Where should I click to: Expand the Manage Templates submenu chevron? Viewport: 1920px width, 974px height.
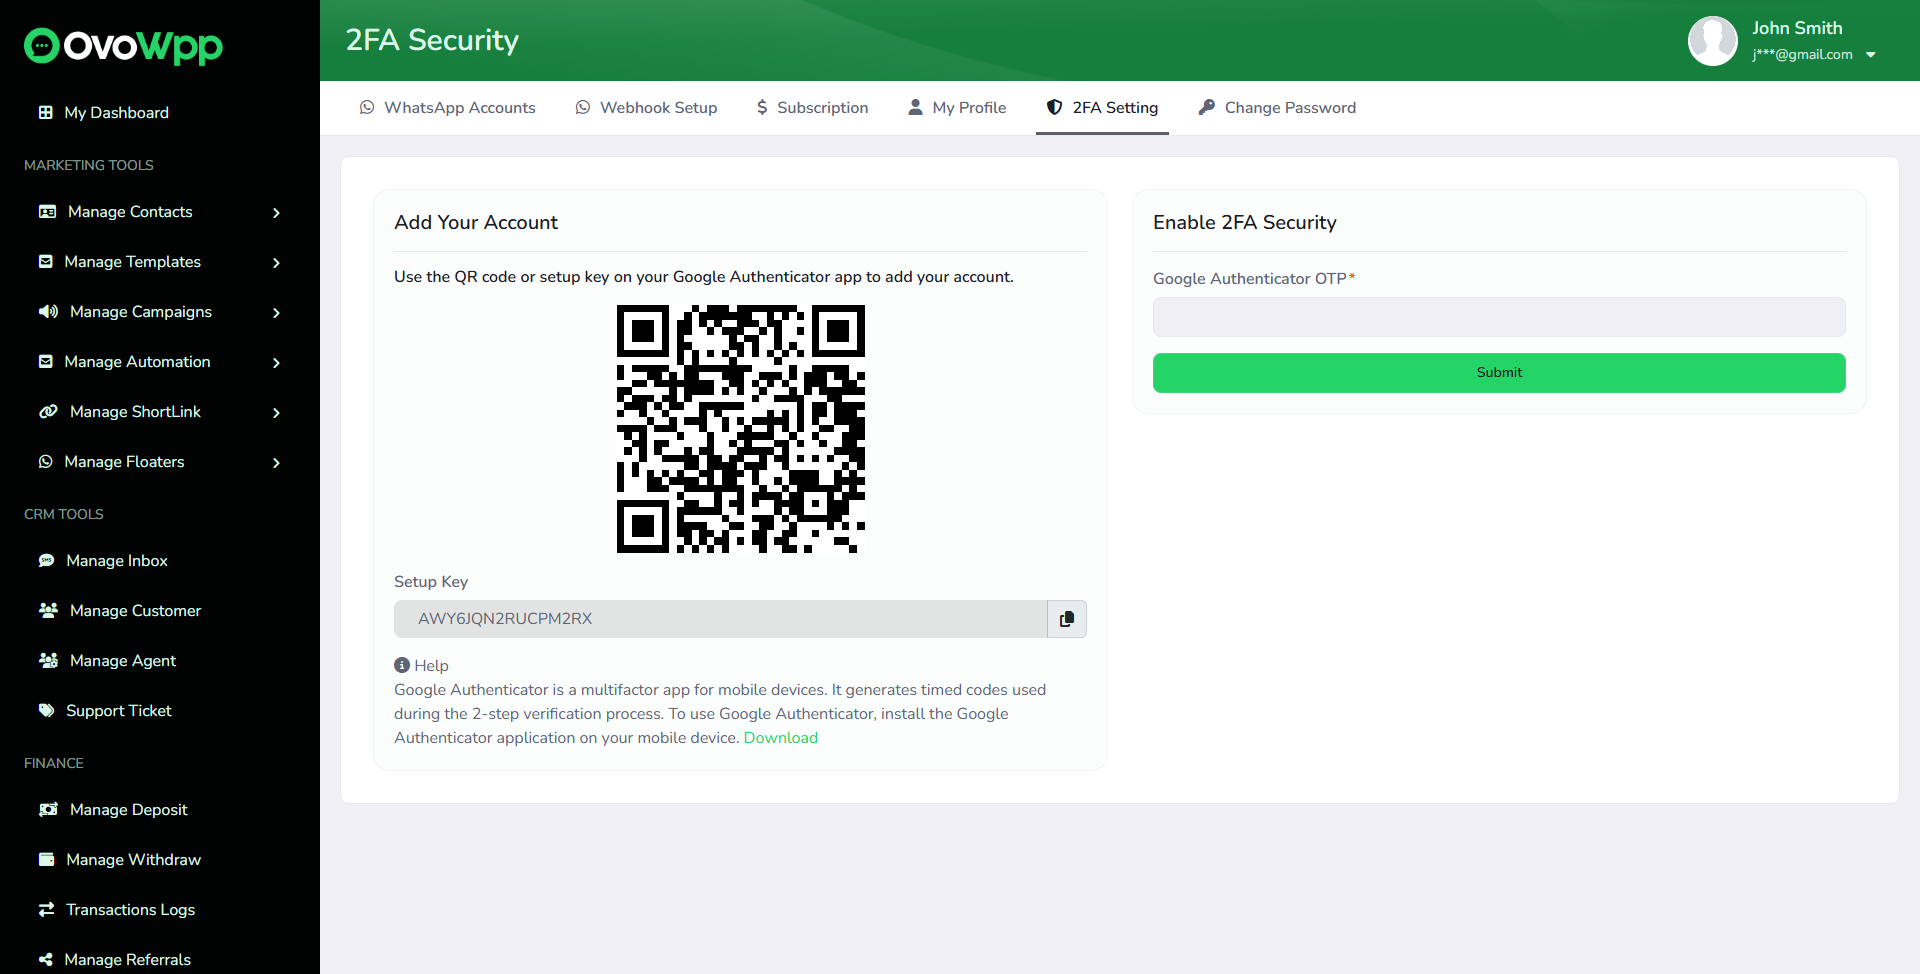(276, 263)
